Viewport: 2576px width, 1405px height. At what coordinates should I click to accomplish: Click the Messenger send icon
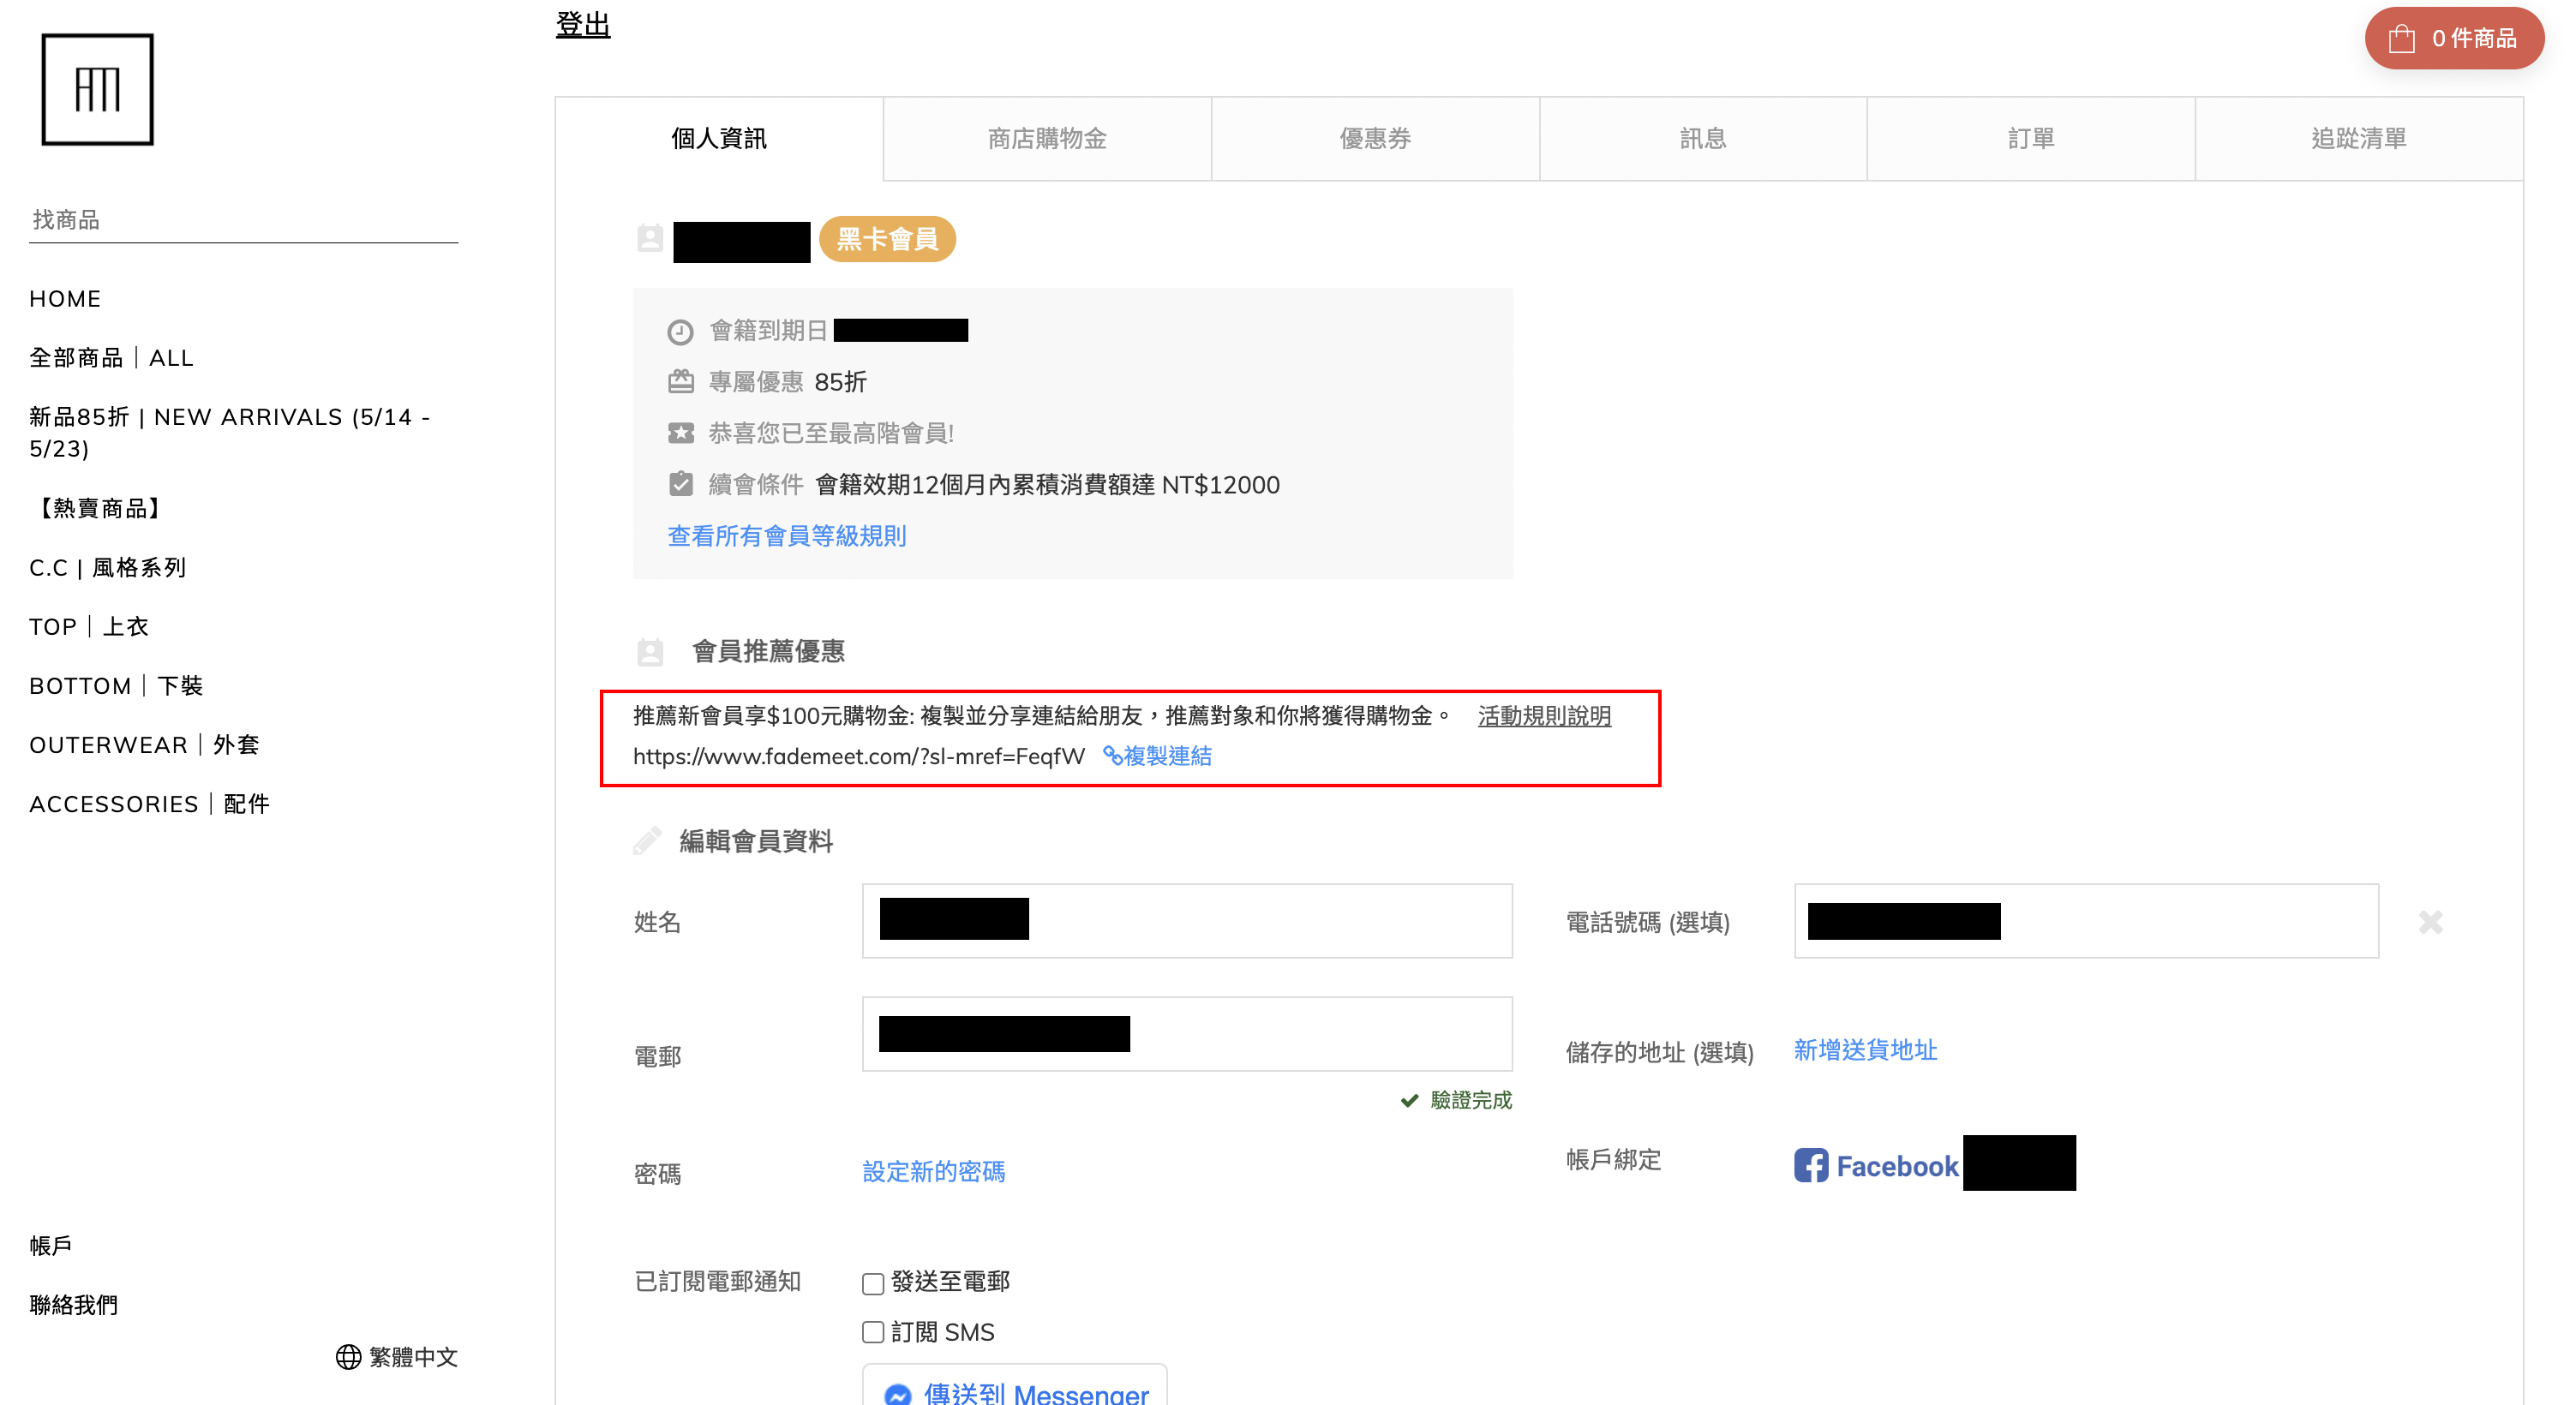pos(898,1393)
